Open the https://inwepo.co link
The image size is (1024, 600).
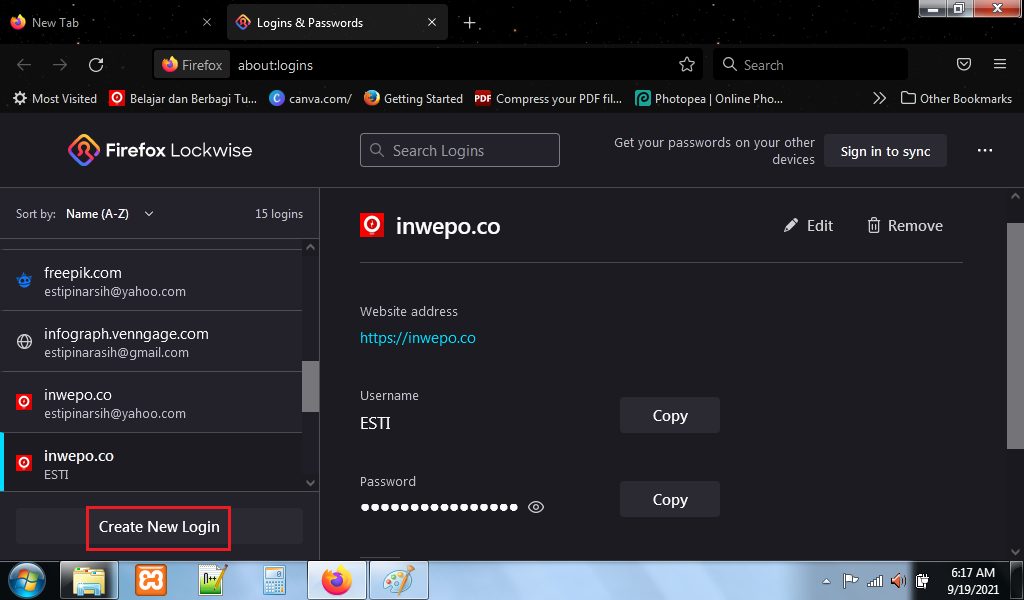point(417,338)
